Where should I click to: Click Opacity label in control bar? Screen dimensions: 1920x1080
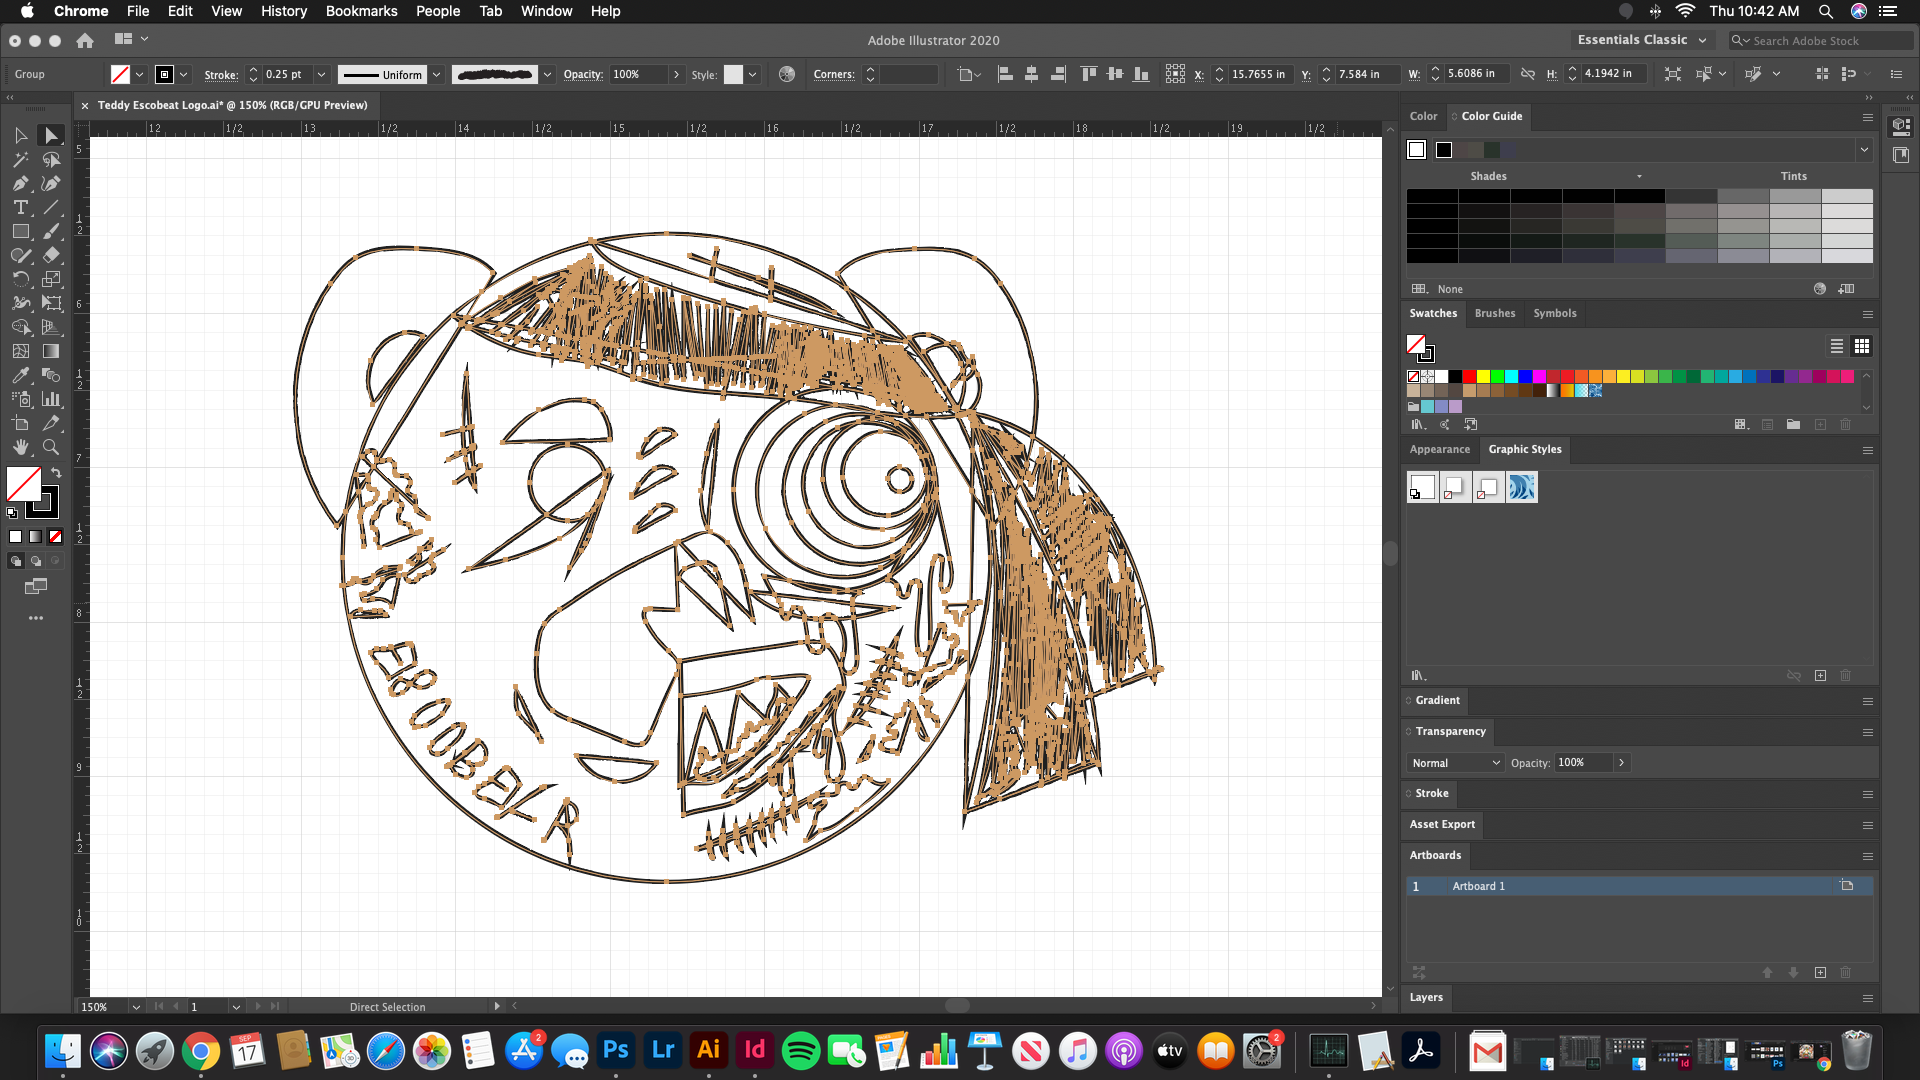point(583,74)
